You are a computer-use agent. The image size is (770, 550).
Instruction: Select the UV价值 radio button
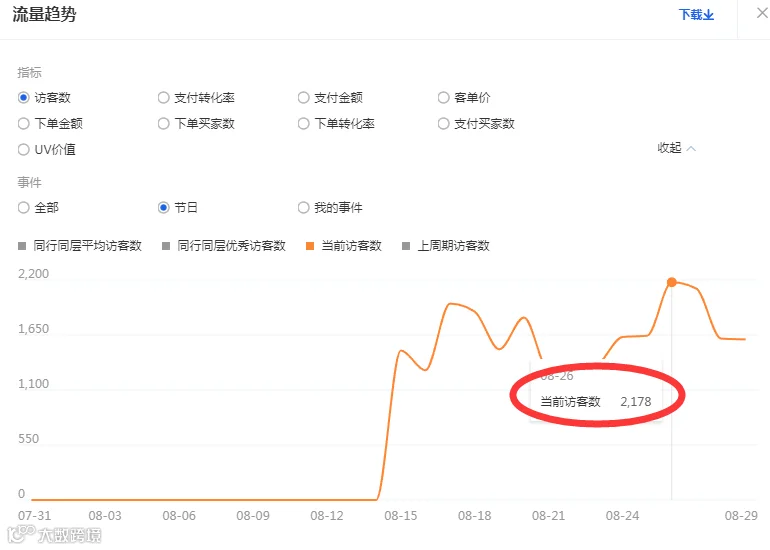pyautogui.click(x=24, y=149)
